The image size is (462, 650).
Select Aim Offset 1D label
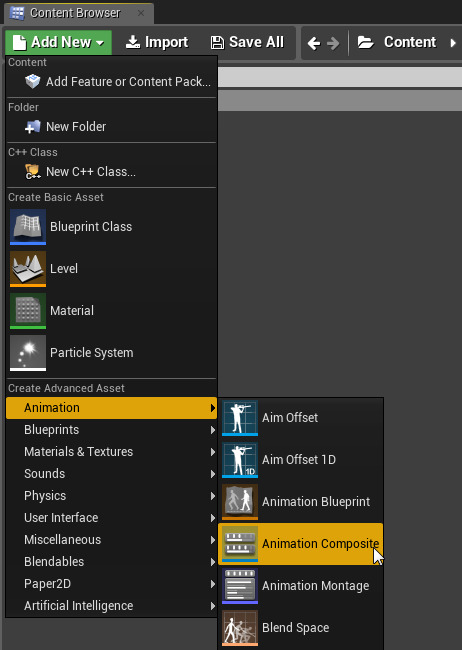click(299, 460)
